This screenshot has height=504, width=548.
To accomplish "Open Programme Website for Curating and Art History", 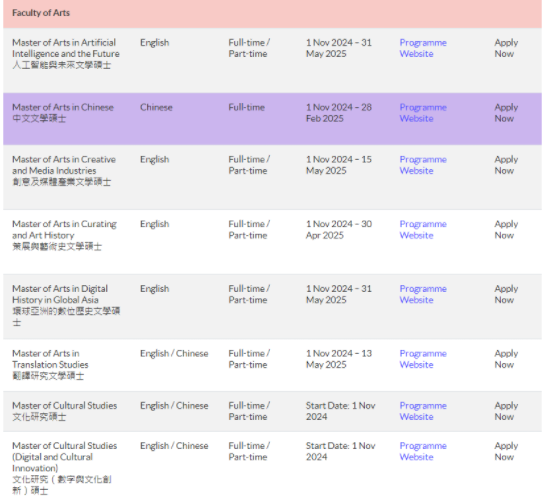I will tap(423, 230).
